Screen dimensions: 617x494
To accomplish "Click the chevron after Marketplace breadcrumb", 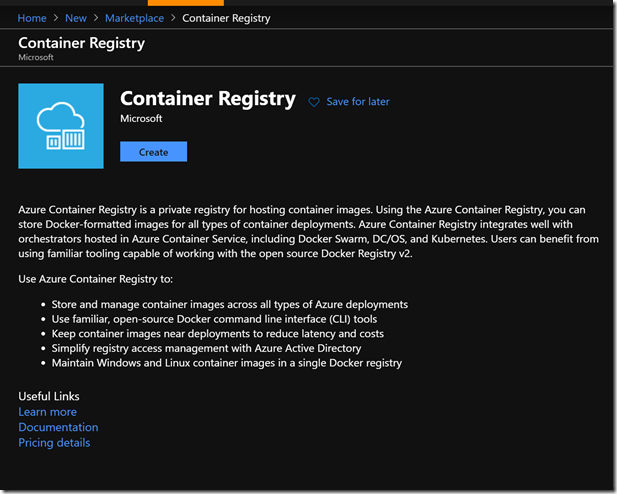I will point(173,18).
